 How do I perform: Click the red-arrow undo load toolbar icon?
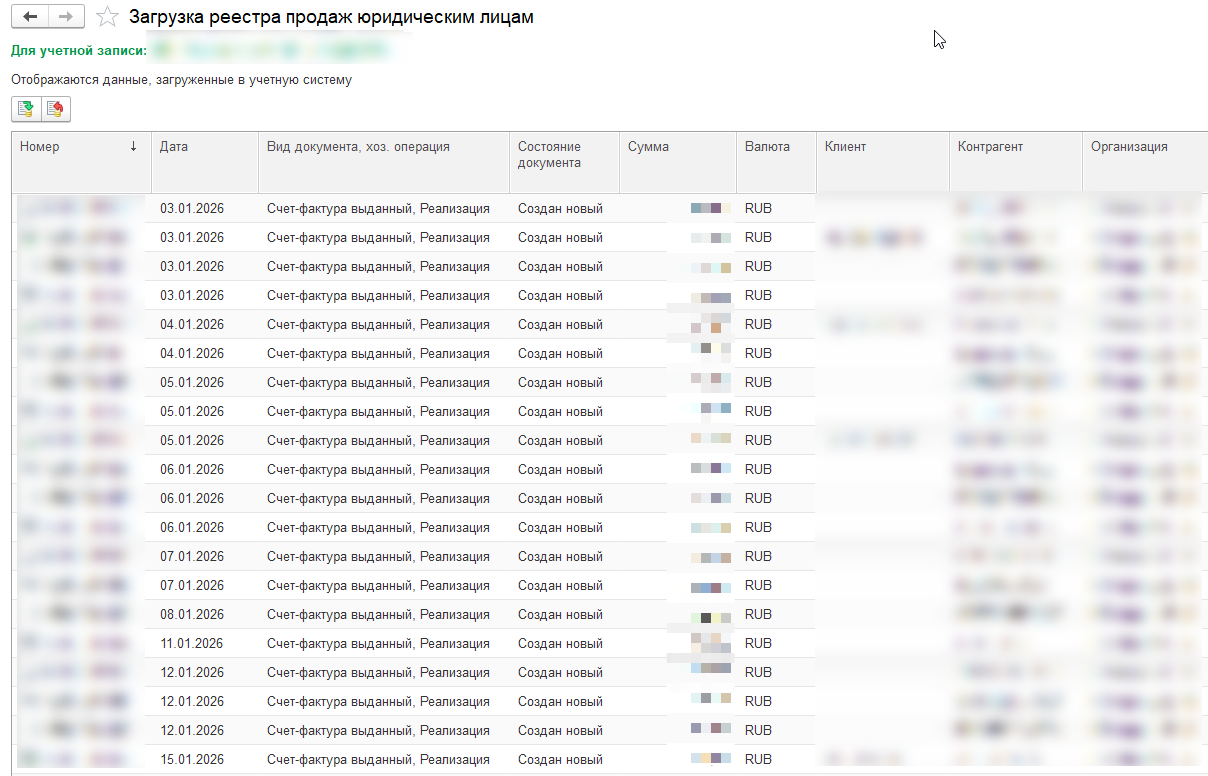[56, 109]
